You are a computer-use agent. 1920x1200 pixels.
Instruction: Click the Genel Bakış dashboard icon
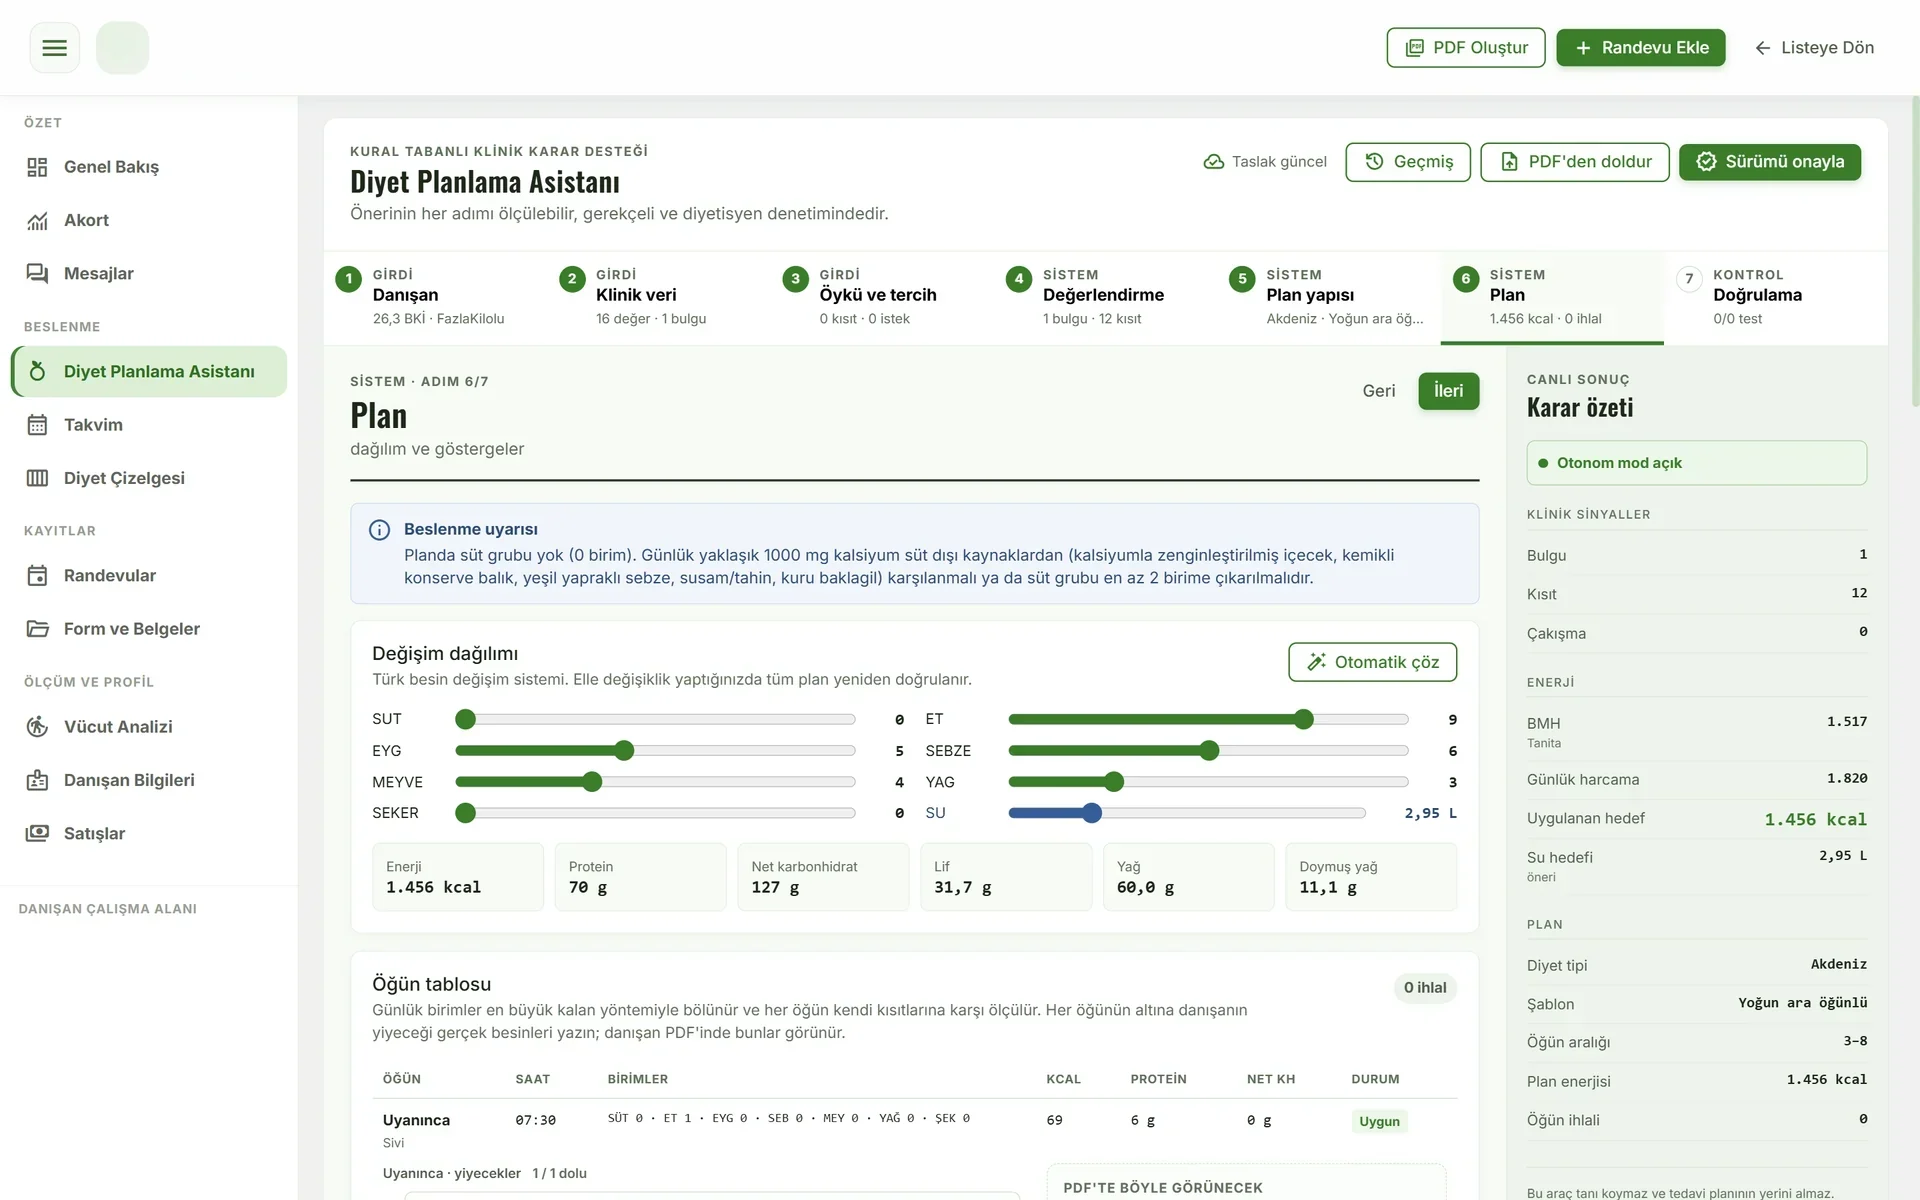tap(37, 167)
